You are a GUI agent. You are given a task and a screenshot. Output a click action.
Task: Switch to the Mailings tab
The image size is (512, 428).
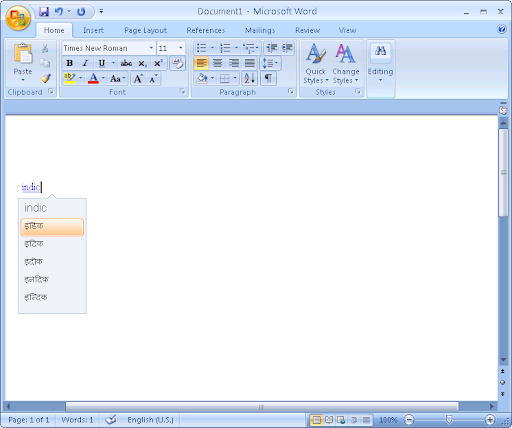[260, 30]
